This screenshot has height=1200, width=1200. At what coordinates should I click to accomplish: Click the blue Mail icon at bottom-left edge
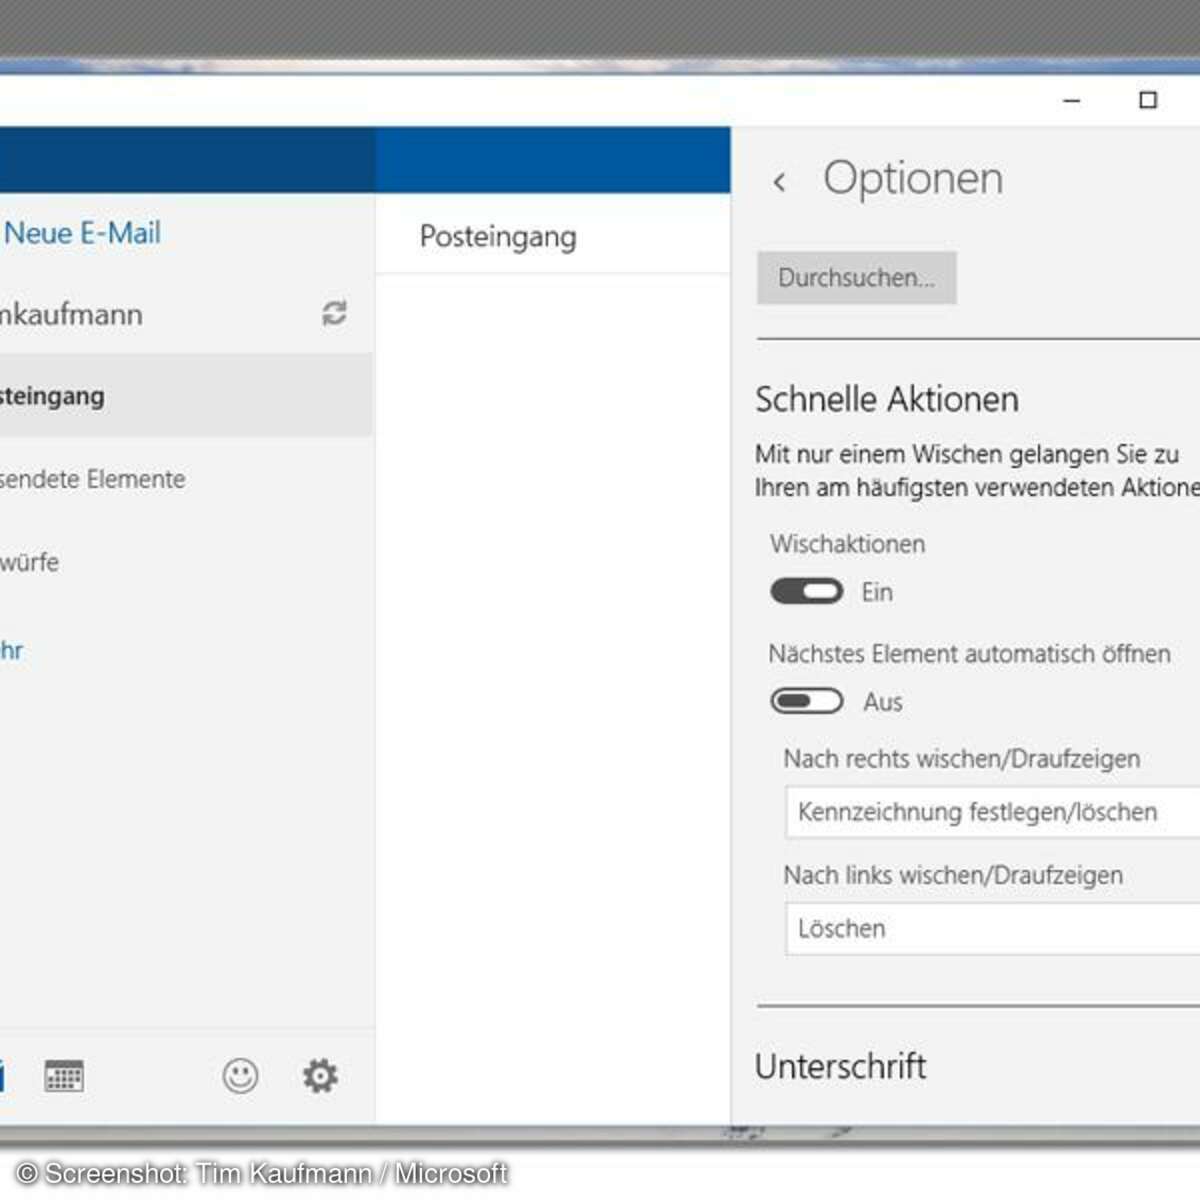(x=3, y=1076)
